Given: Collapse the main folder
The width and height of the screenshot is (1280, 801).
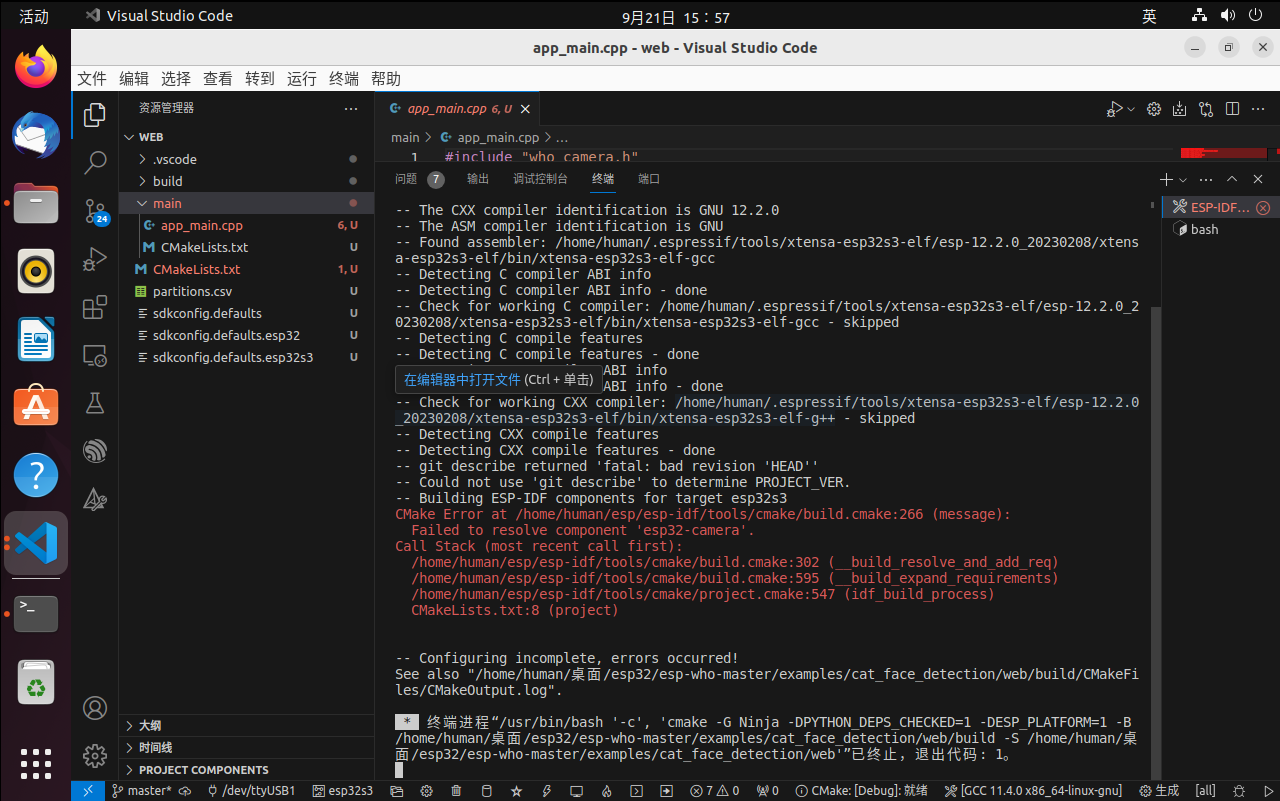Looking at the screenshot, I should [141, 203].
